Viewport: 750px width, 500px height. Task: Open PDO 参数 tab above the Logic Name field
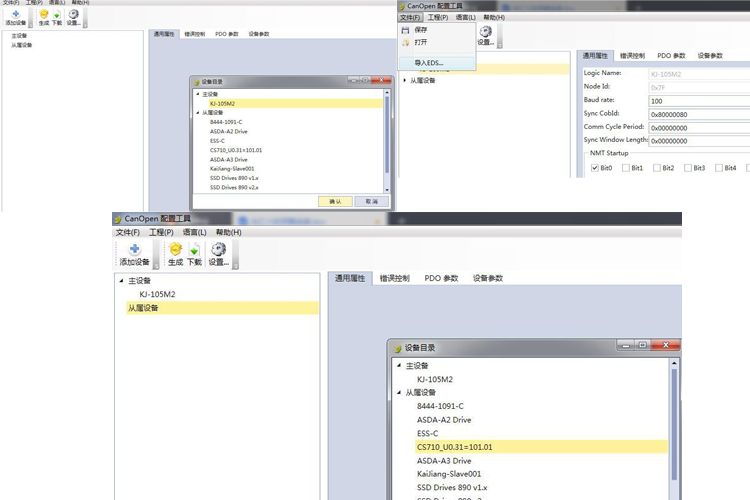click(x=671, y=56)
